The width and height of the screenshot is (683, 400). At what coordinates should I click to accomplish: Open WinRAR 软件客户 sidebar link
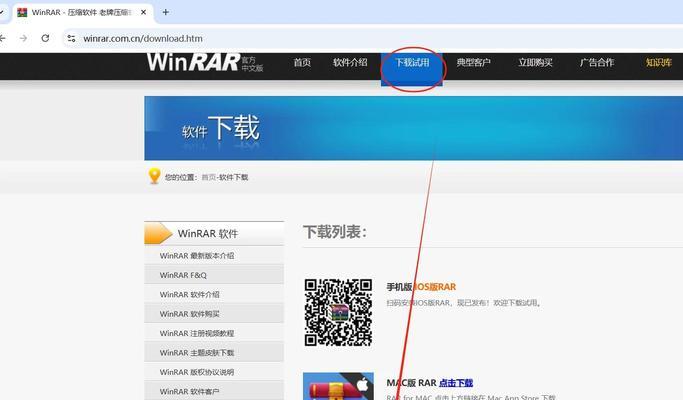pyautogui.click(x=189, y=392)
